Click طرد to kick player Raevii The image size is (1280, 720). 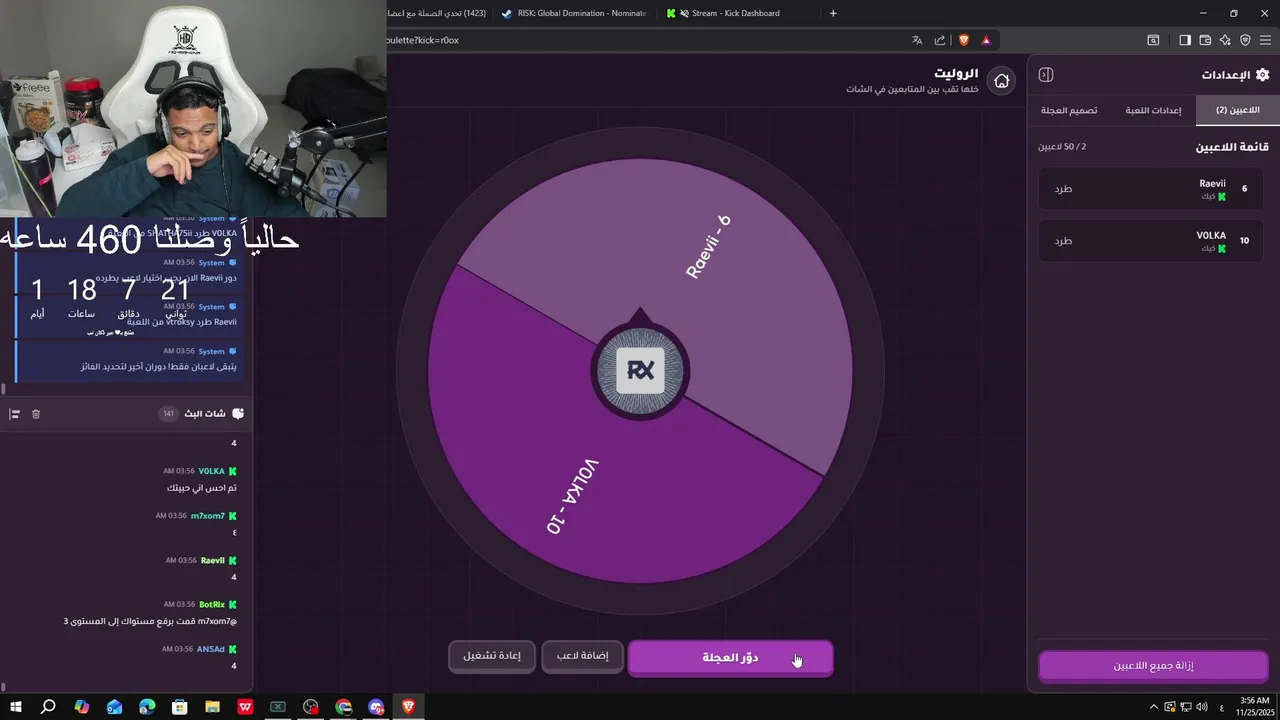point(1063,189)
